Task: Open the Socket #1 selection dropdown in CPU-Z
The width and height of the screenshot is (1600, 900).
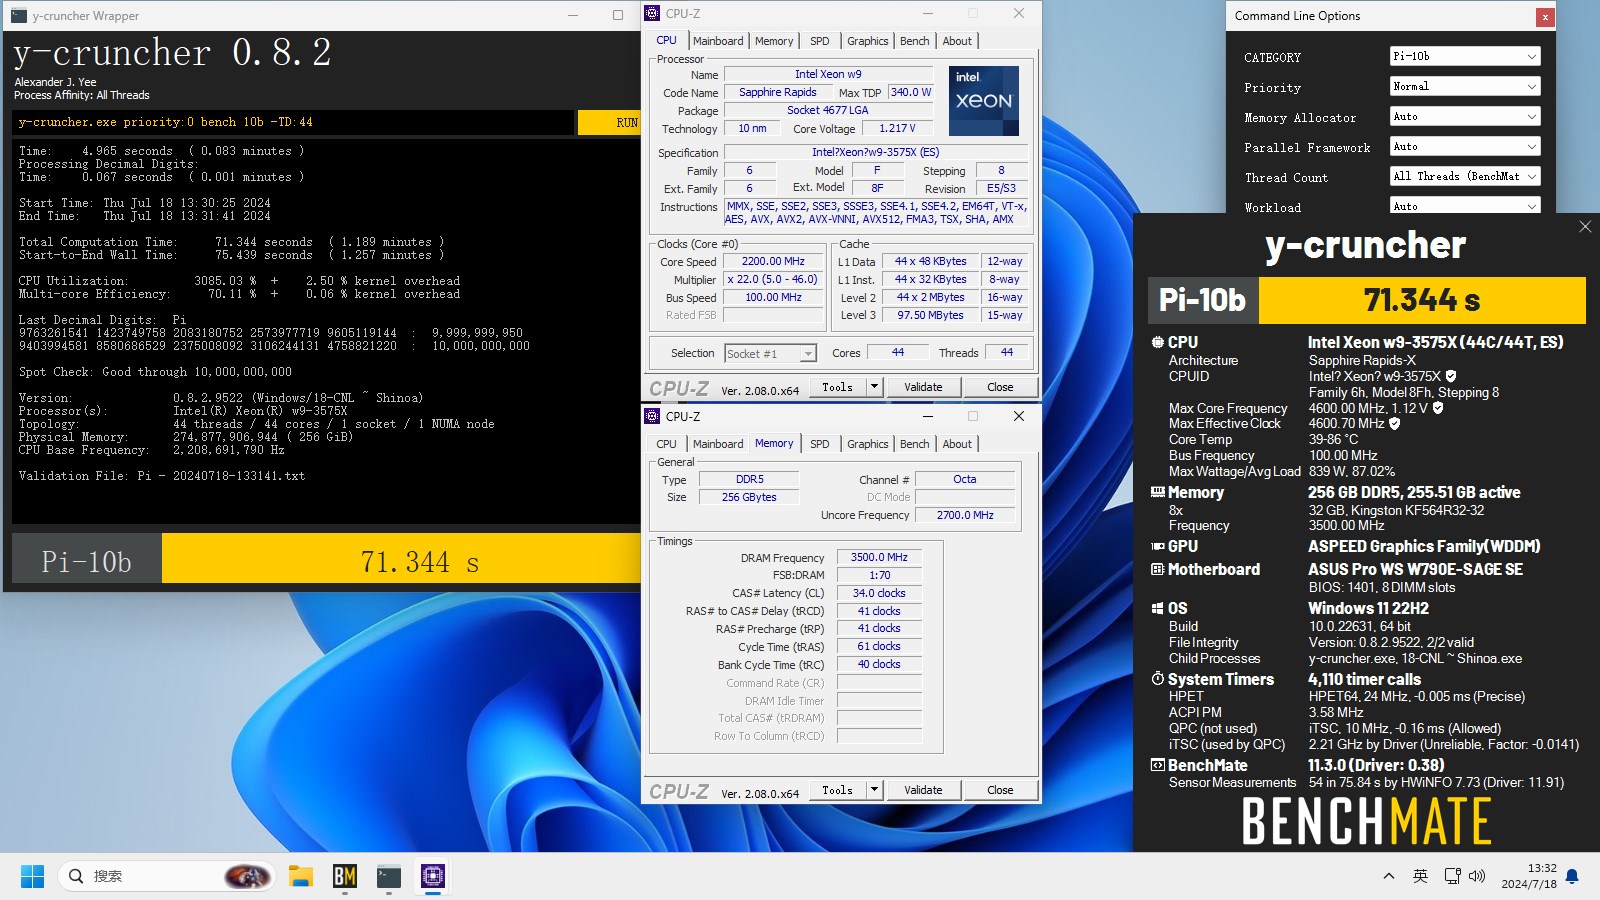Action: click(770, 353)
